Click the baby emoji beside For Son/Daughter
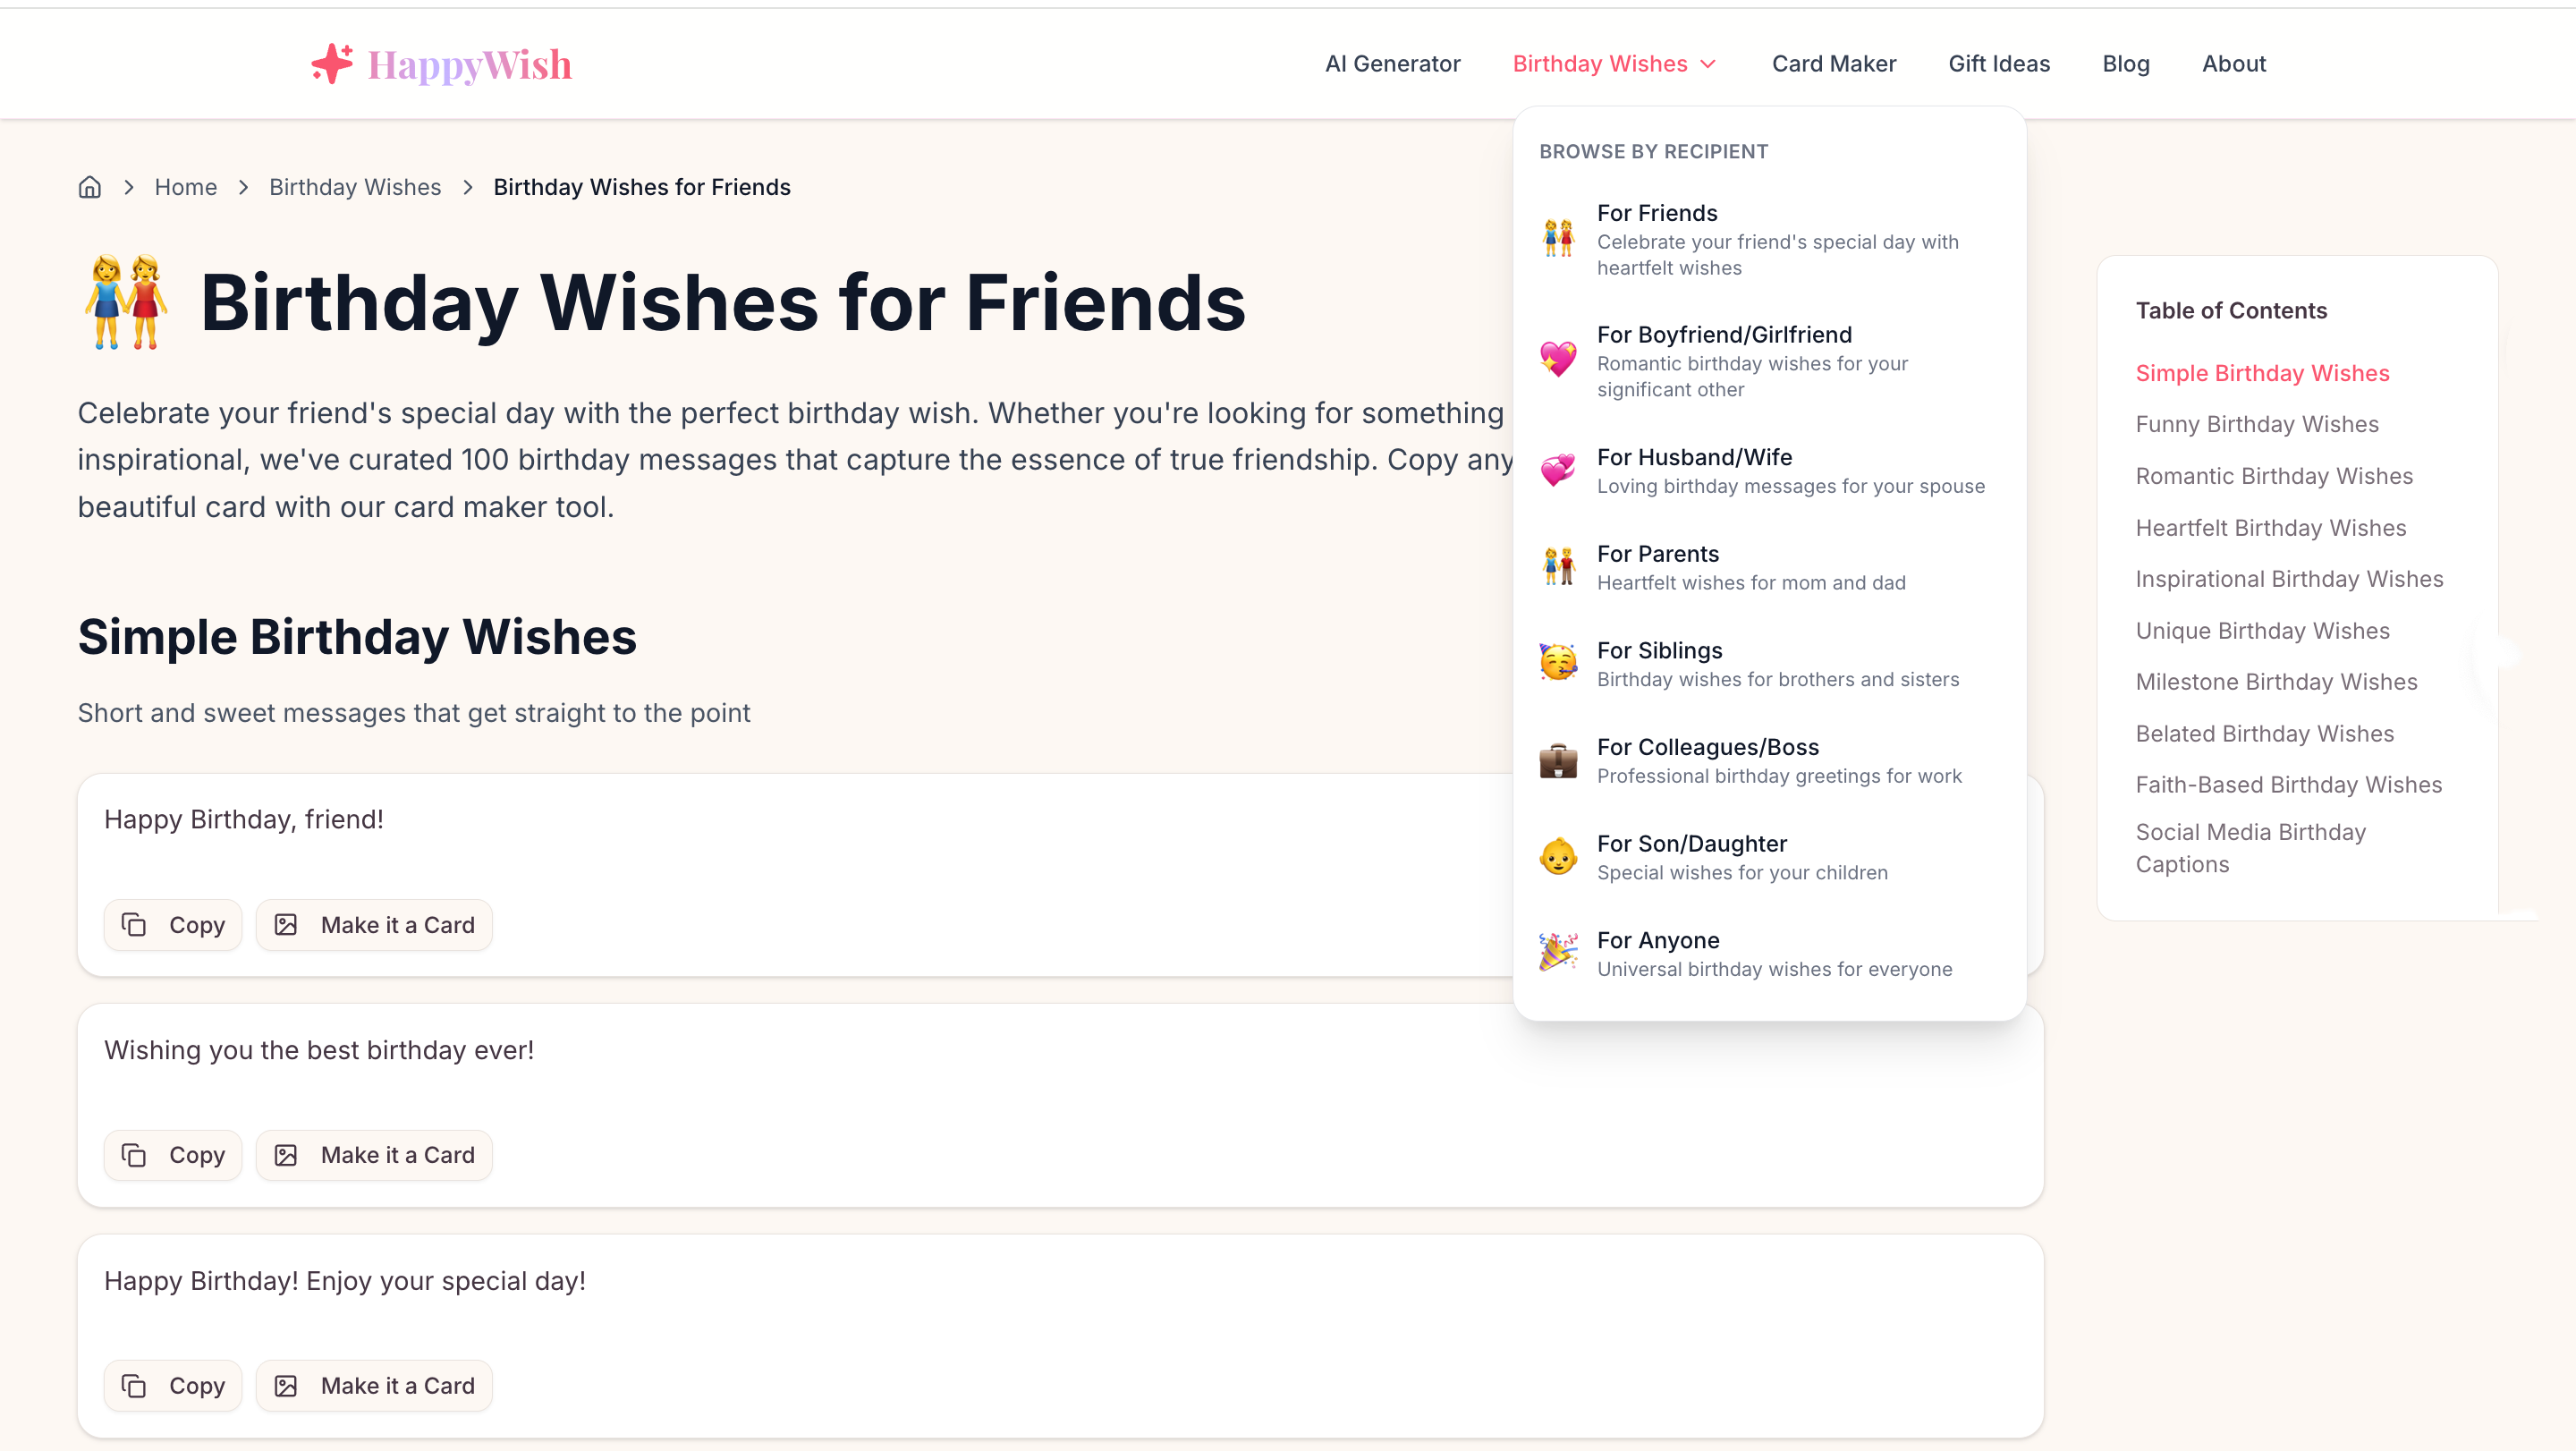This screenshot has width=2576, height=1451. tap(1558, 856)
